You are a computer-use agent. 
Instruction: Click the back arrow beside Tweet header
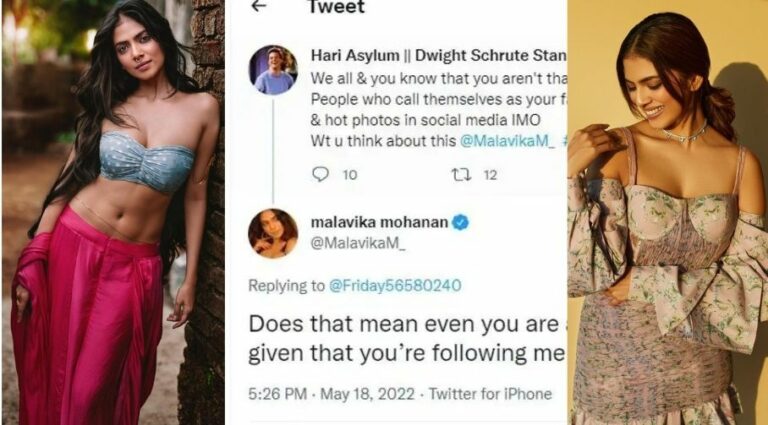click(259, 7)
